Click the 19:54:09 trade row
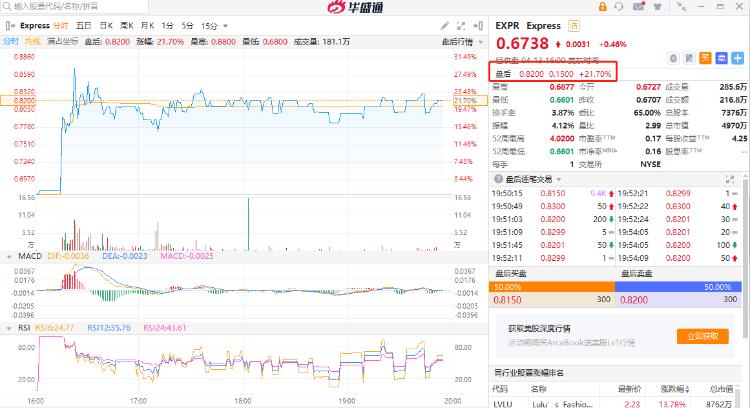 [679, 258]
